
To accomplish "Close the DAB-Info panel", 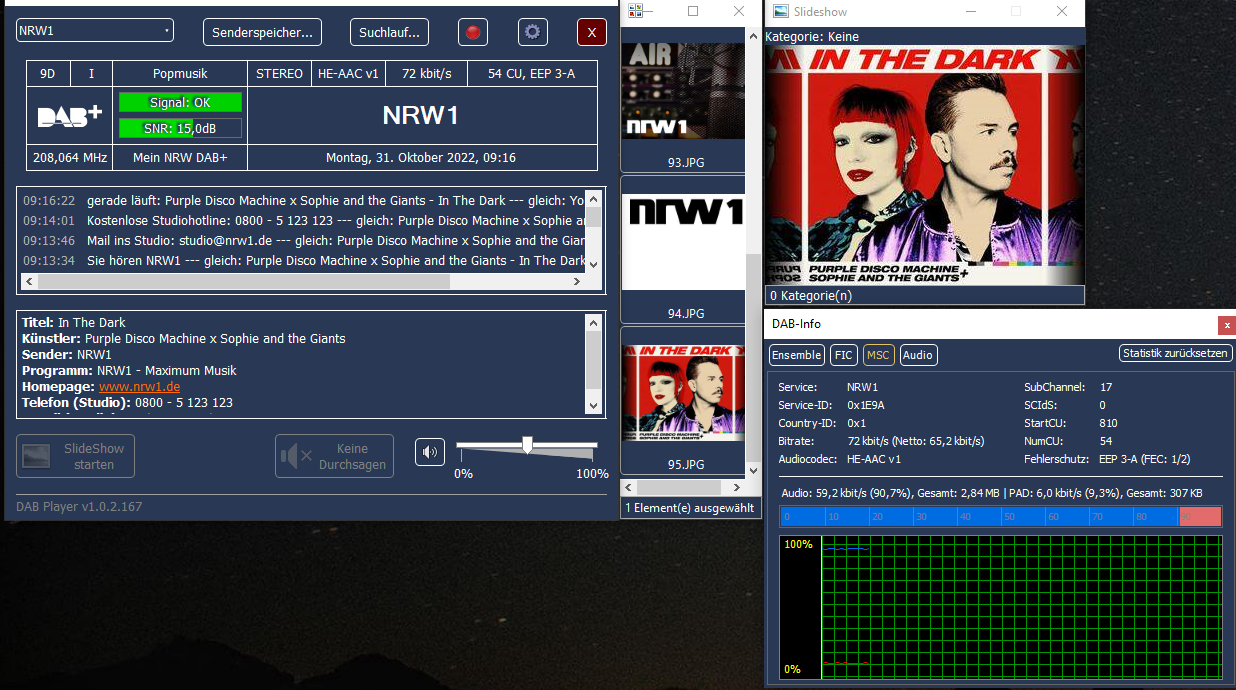I will tap(1226, 325).
